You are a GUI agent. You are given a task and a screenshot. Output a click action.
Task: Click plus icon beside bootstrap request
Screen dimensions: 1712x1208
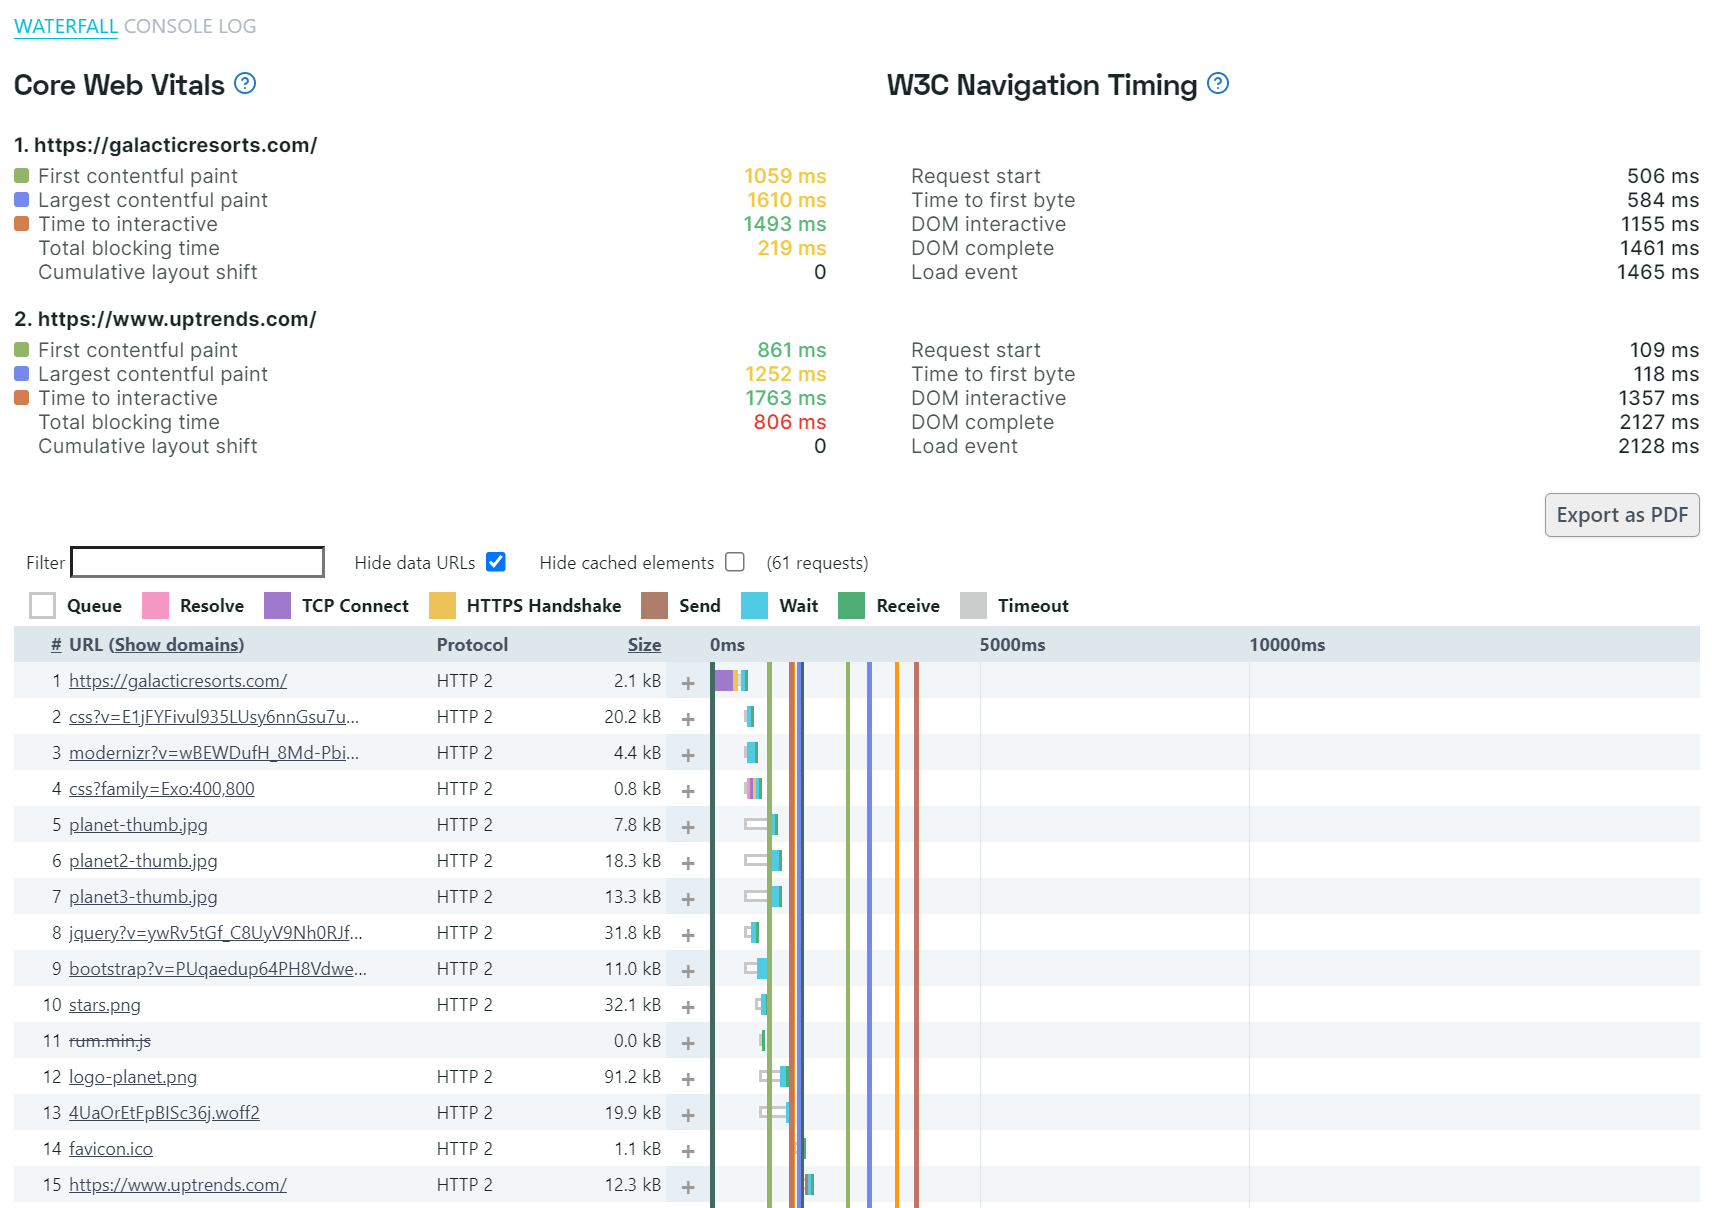(x=688, y=971)
